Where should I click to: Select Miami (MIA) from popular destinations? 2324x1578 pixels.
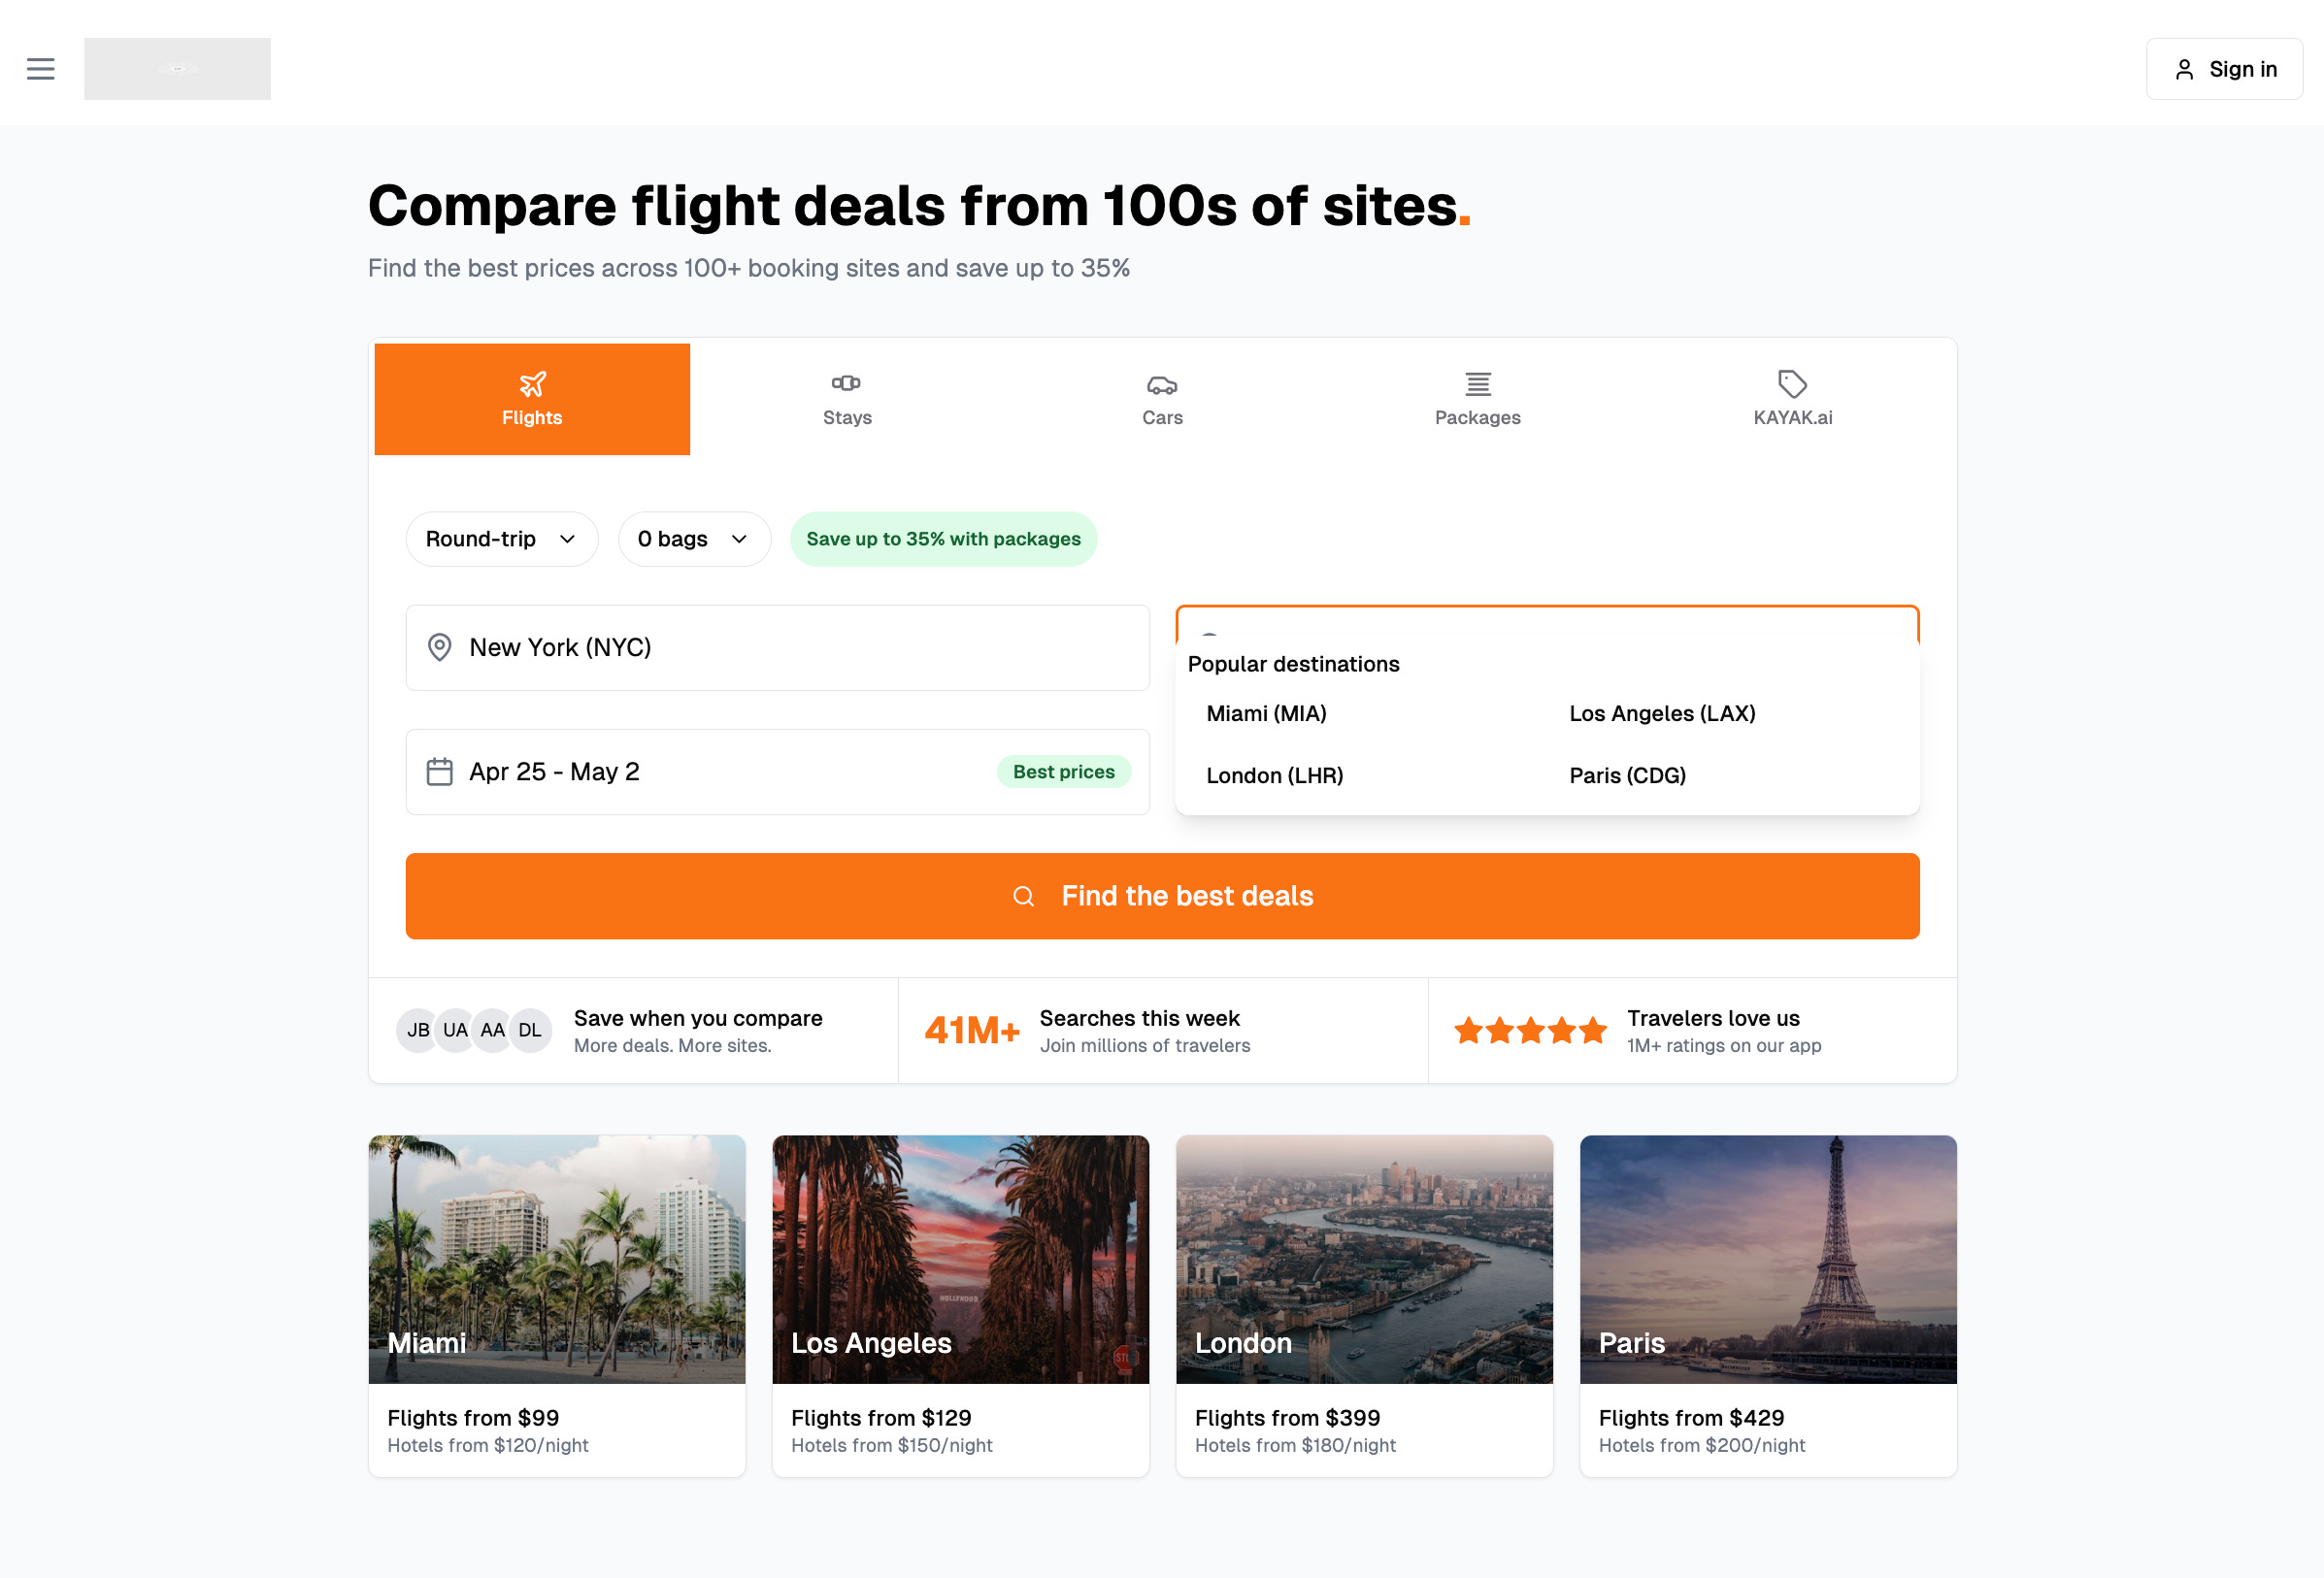1266,714
